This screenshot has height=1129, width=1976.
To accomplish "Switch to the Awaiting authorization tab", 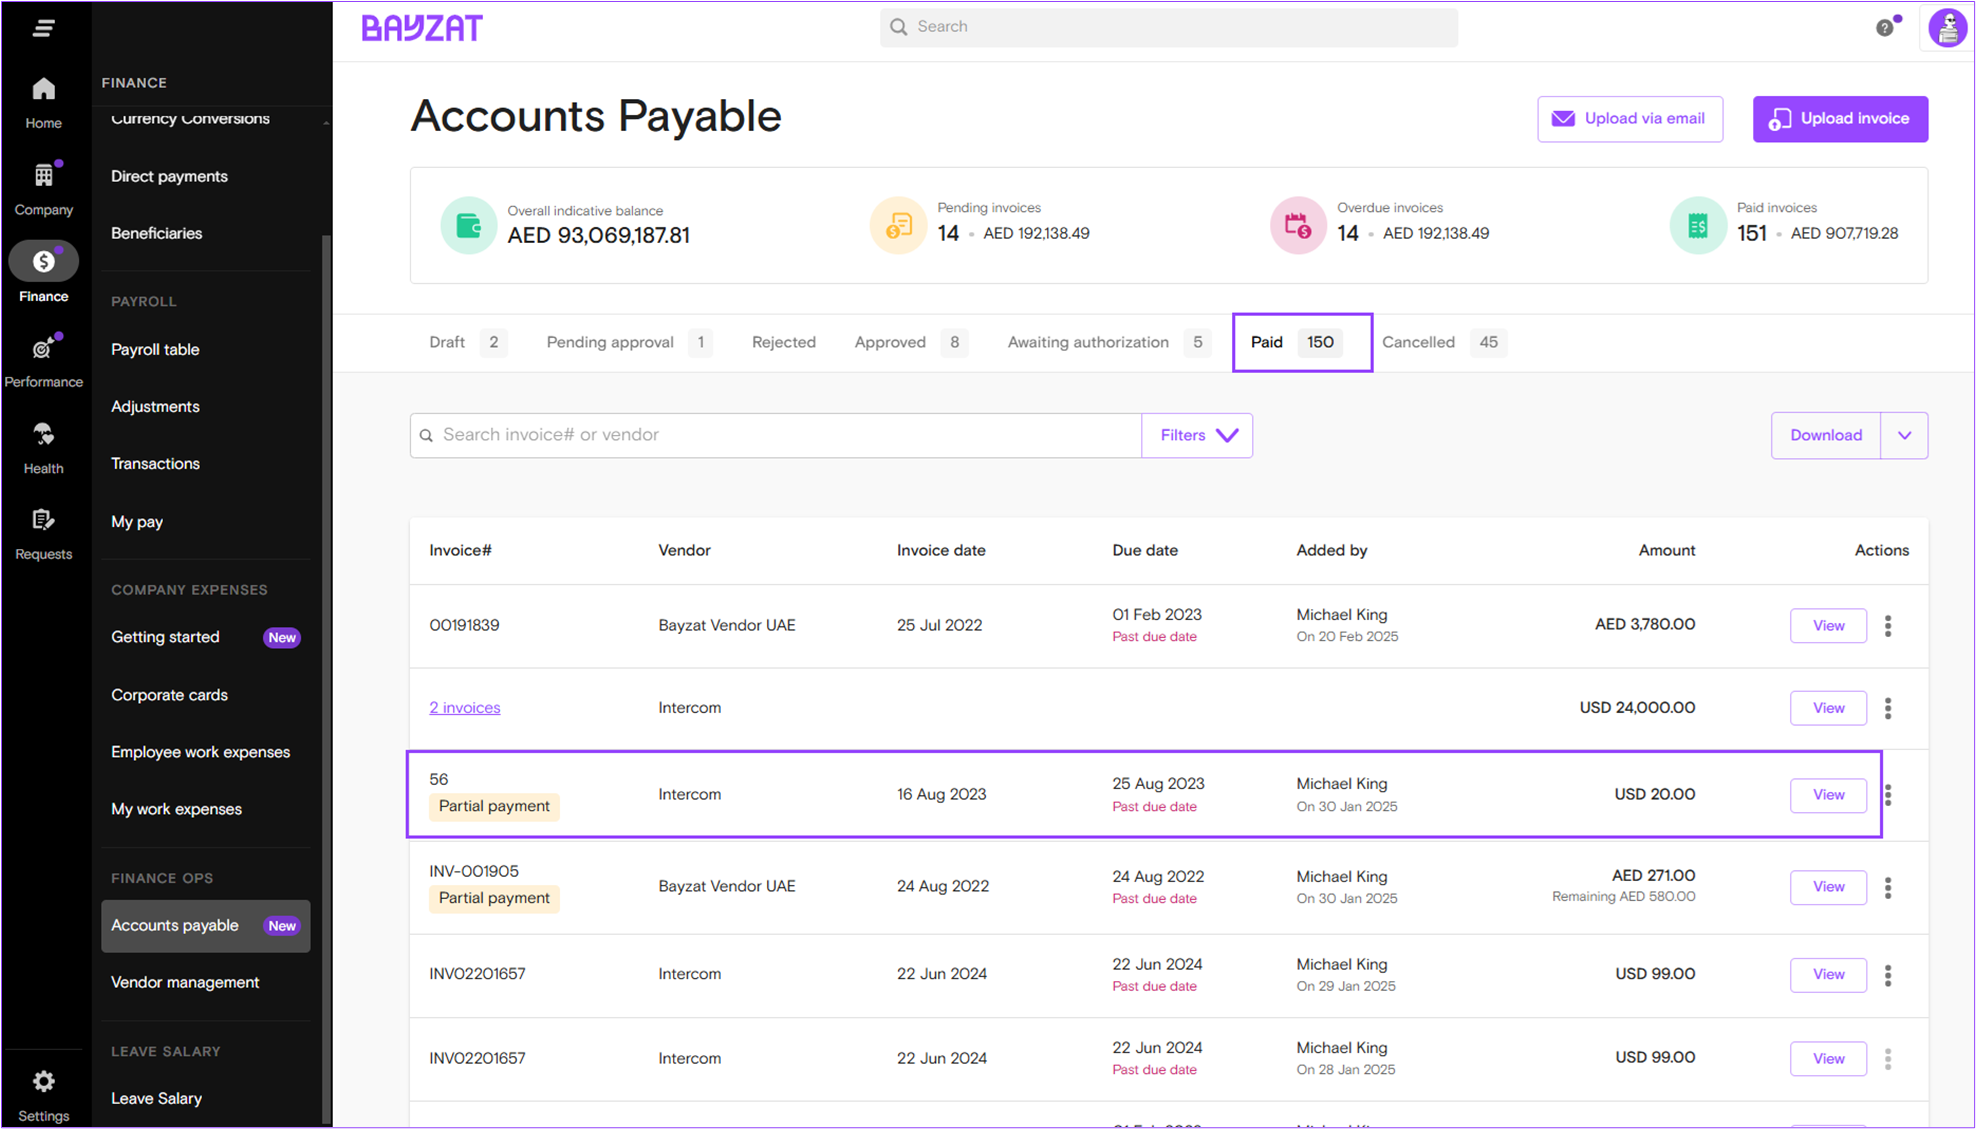I will (1108, 343).
